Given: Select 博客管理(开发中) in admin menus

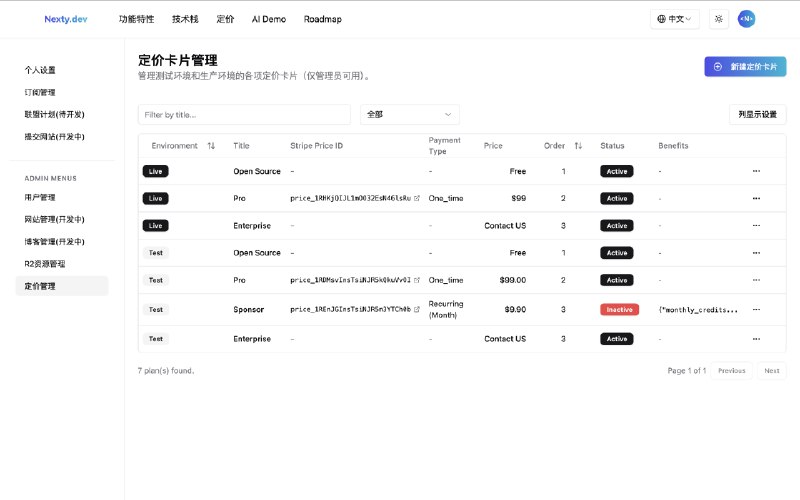Looking at the screenshot, I should point(54,242).
